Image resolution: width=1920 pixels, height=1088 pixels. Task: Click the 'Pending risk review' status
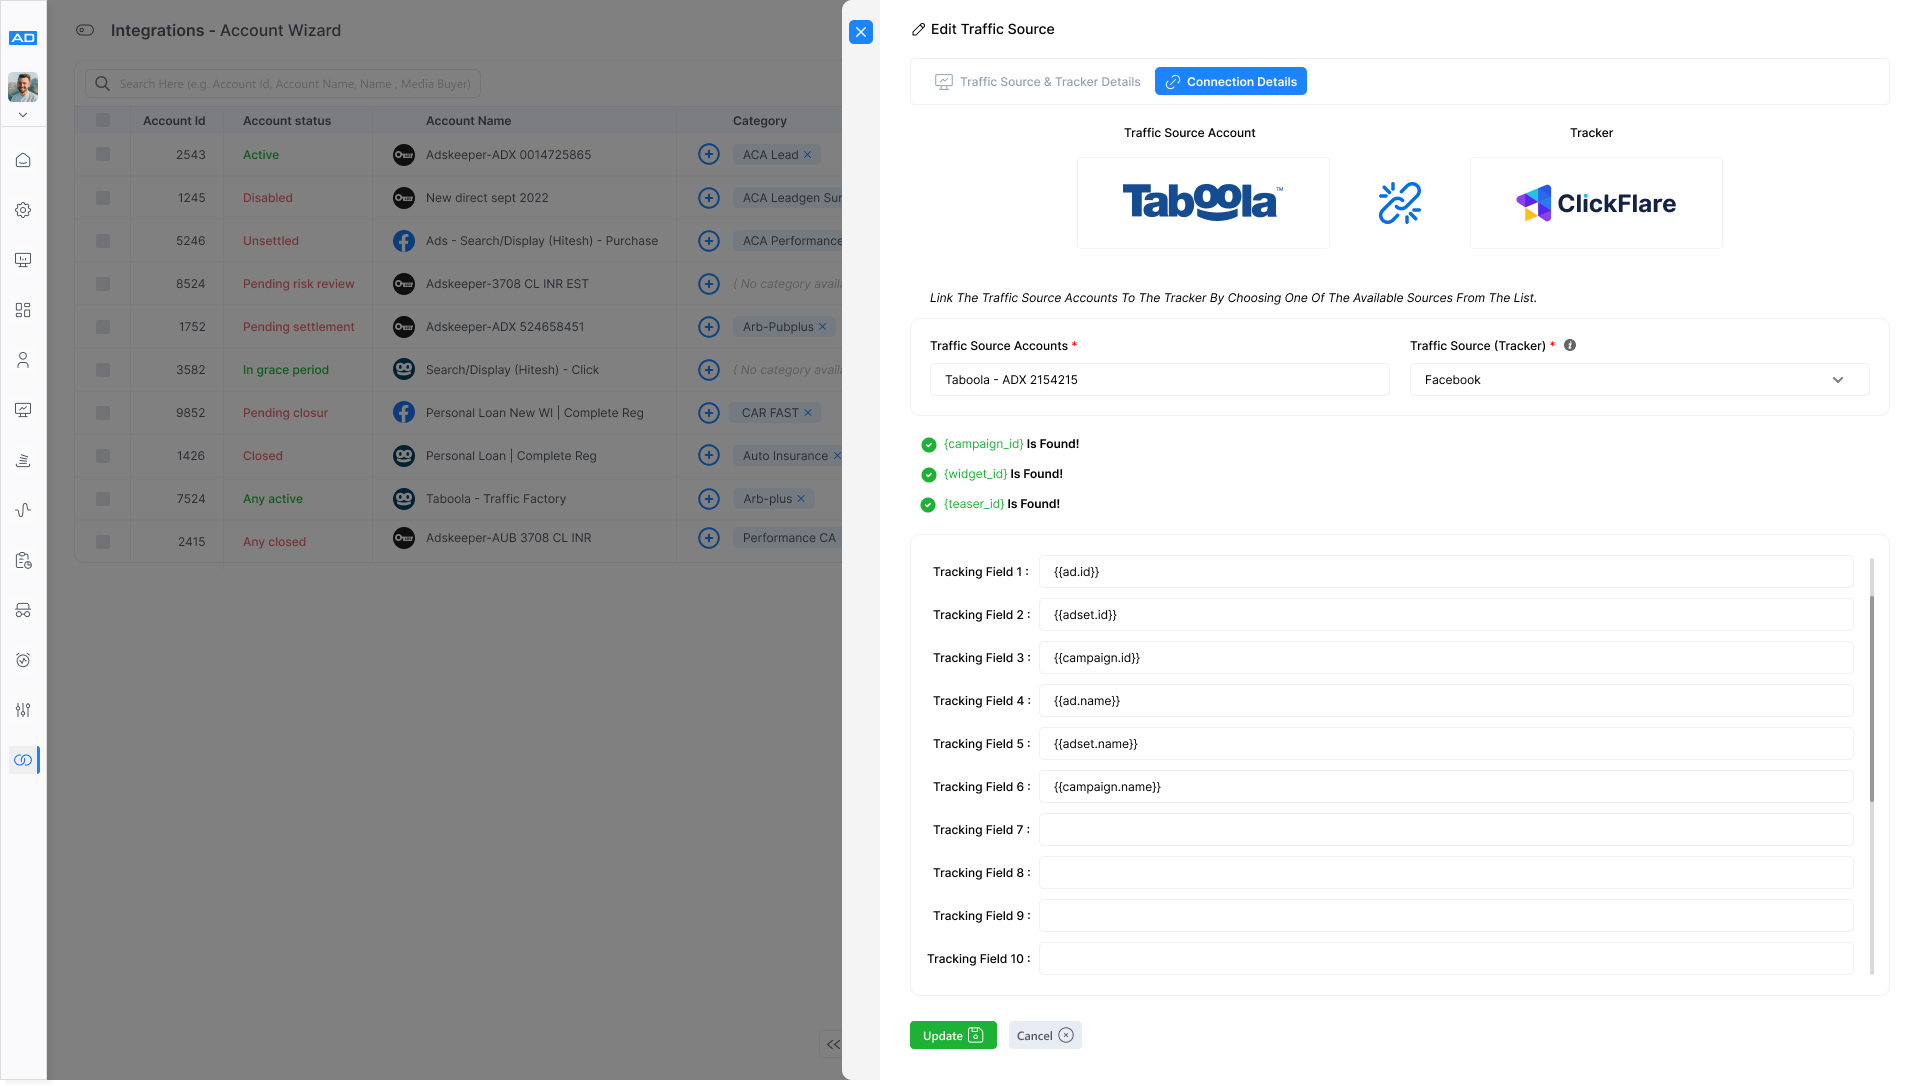299,284
